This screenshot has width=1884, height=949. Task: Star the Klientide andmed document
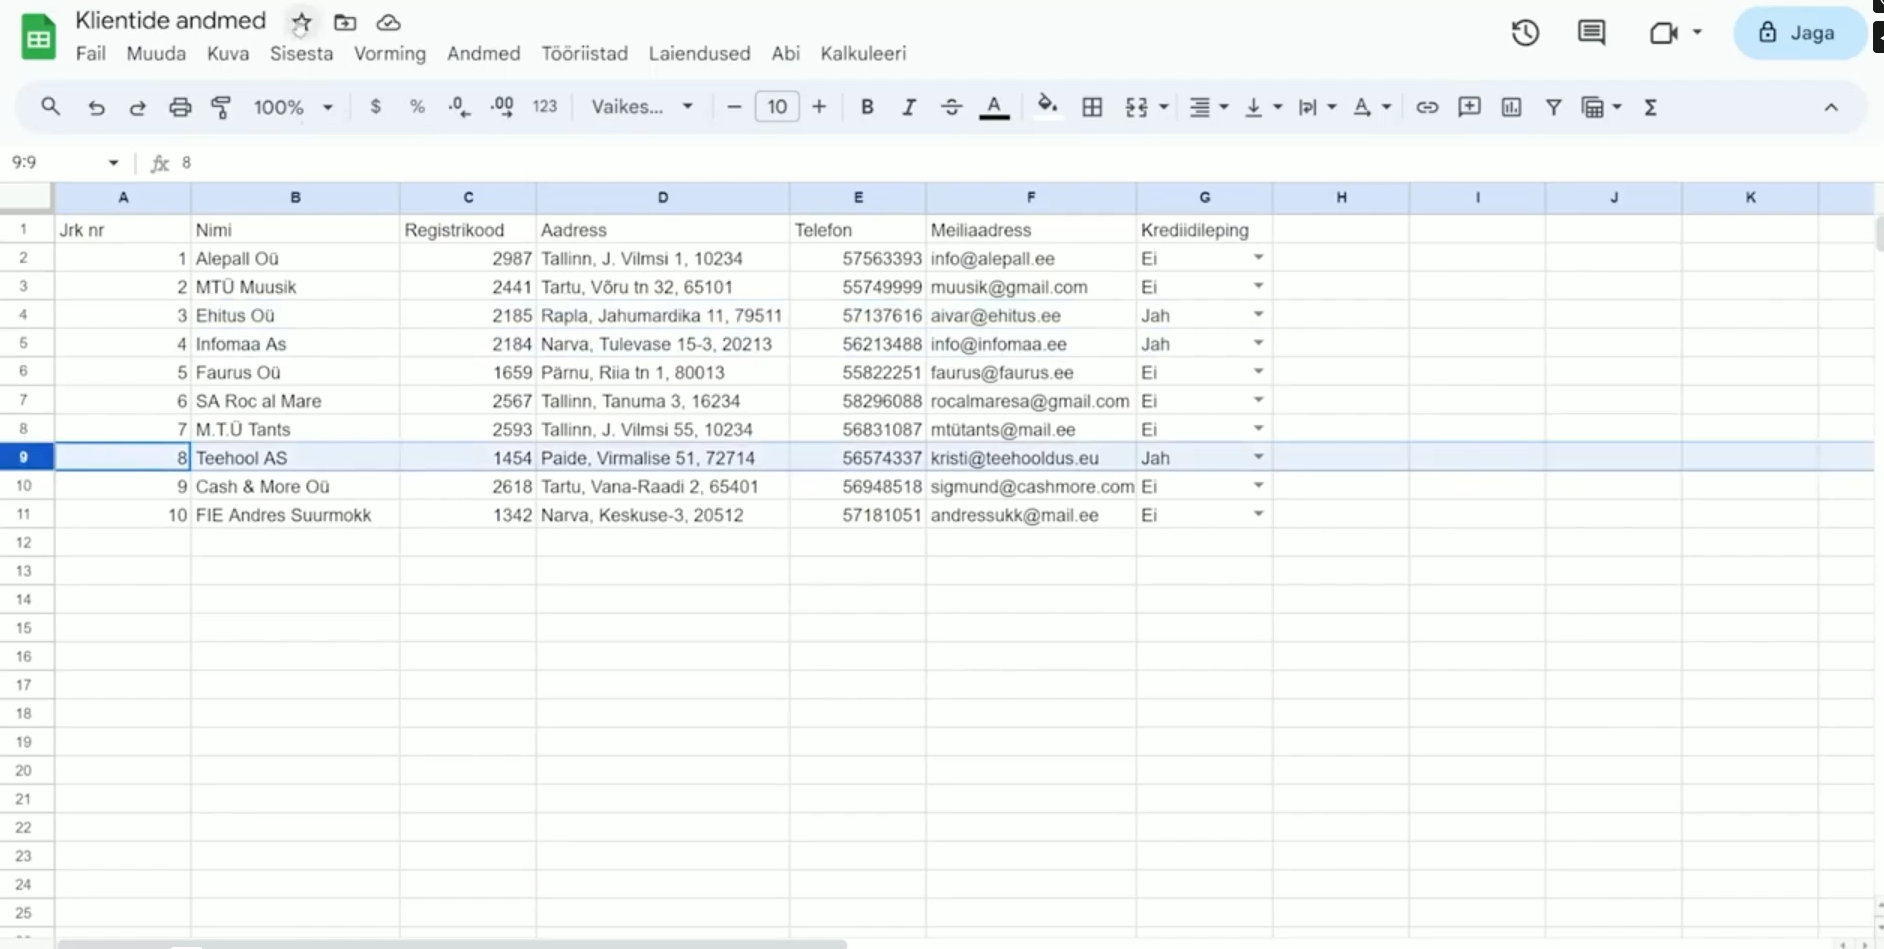click(x=301, y=22)
